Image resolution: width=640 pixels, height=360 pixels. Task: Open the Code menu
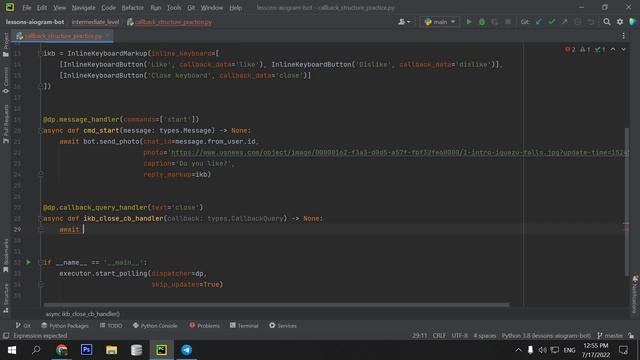[108, 8]
